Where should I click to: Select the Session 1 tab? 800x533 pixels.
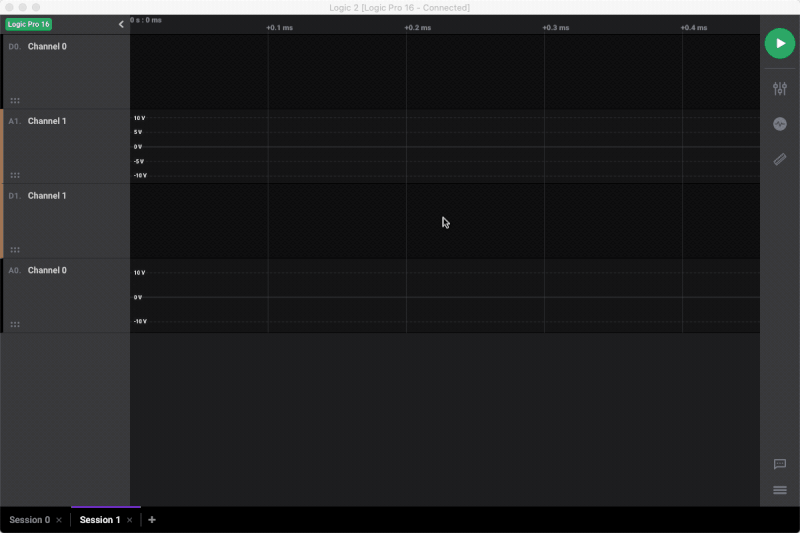point(99,520)
